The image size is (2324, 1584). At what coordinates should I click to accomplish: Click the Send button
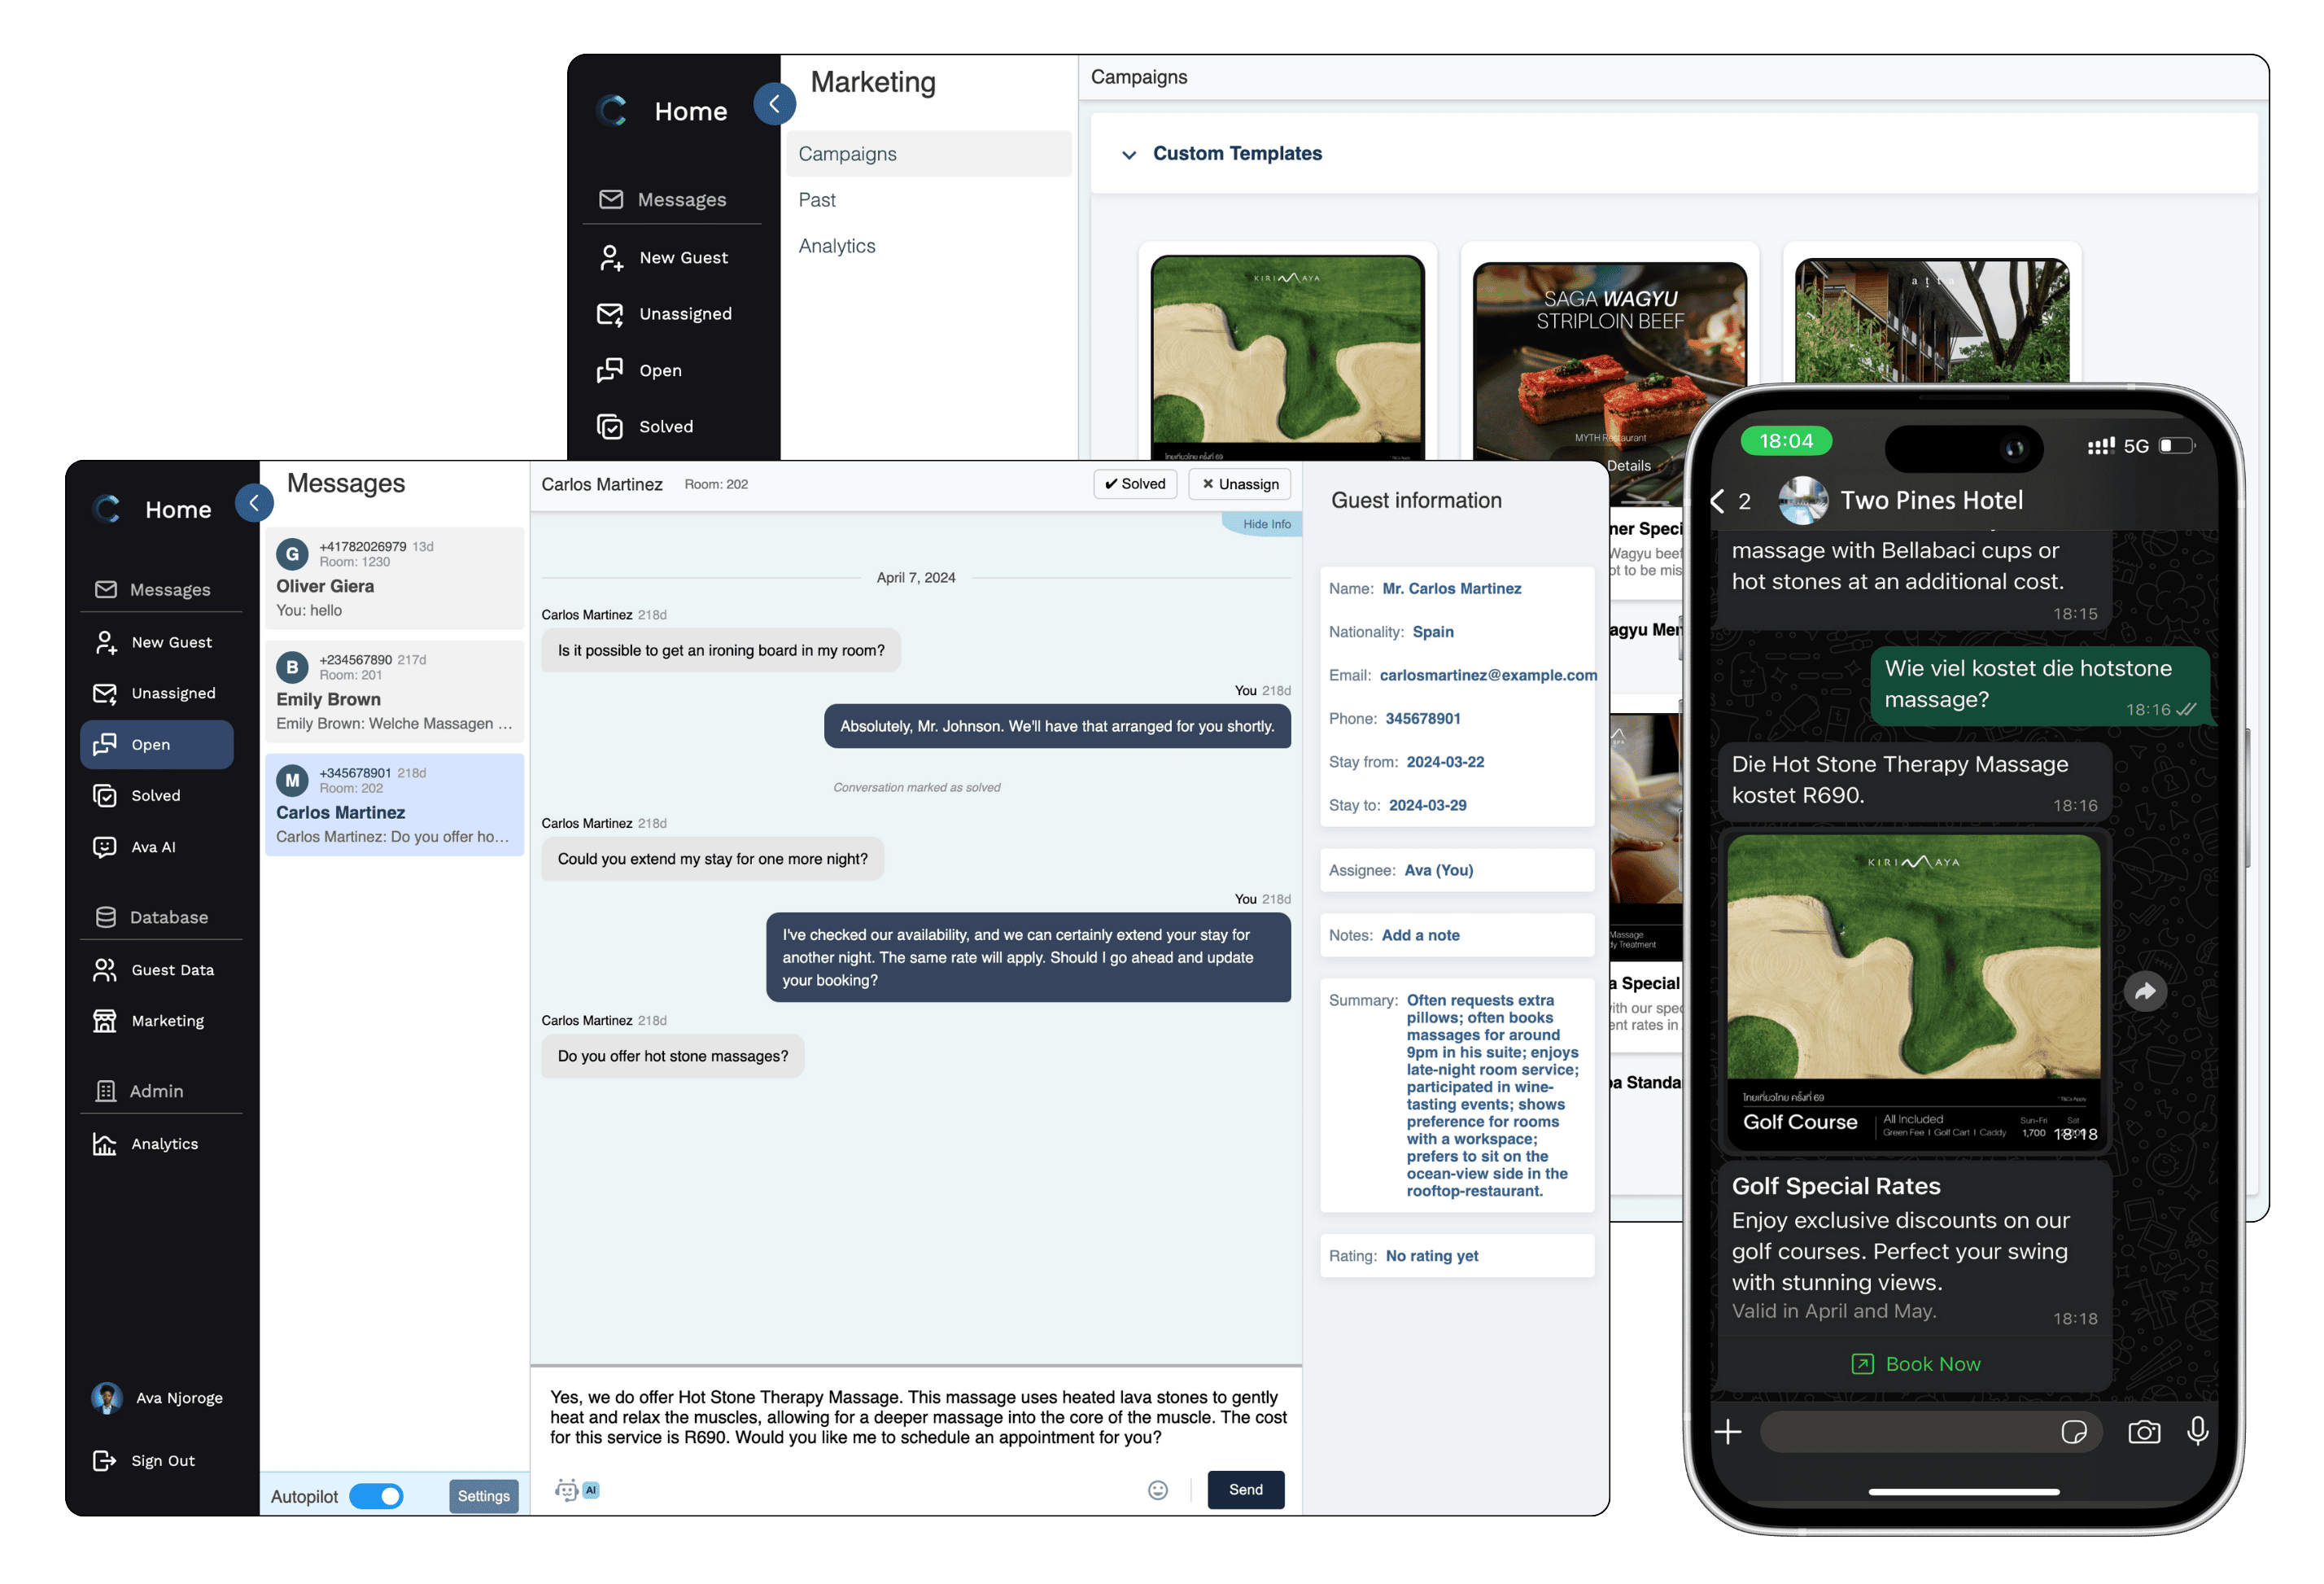1245,1489
